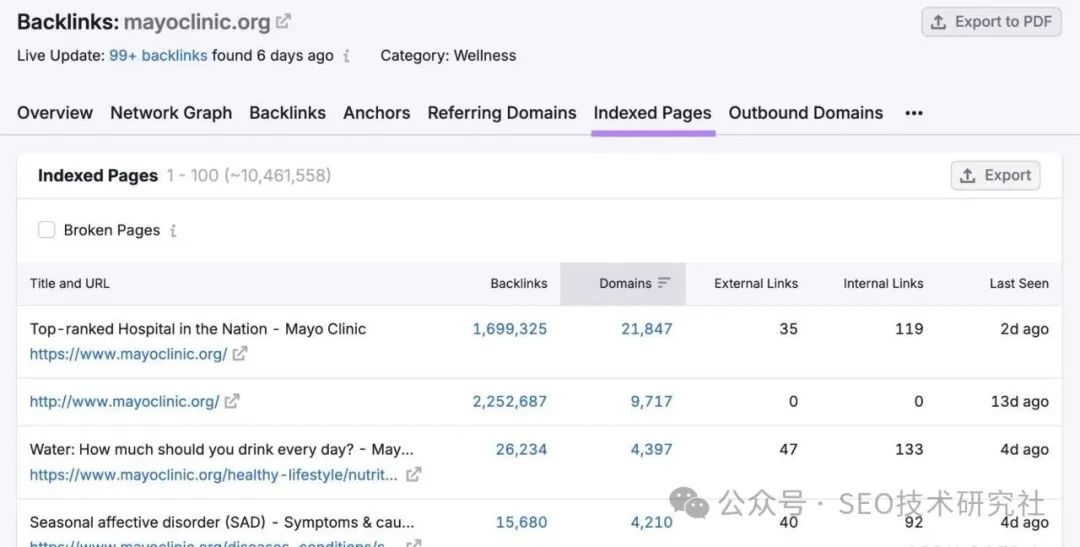1080x547 pixels.
Task: Click info icon next to Broken Pages
Action: tap(173, 231)
